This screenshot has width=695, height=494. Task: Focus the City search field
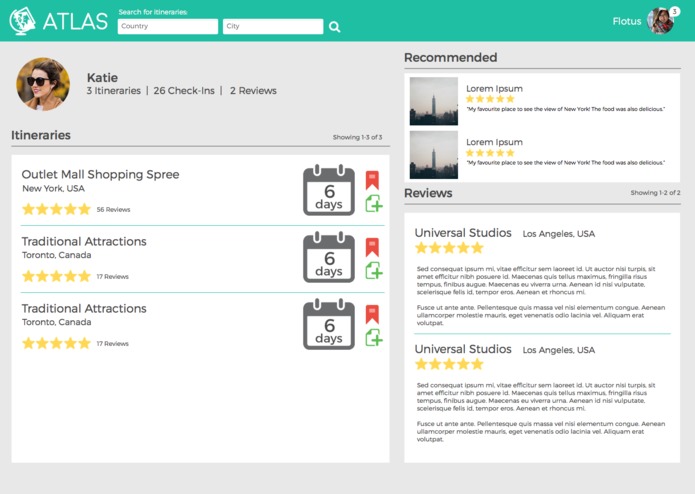[273, 26]
